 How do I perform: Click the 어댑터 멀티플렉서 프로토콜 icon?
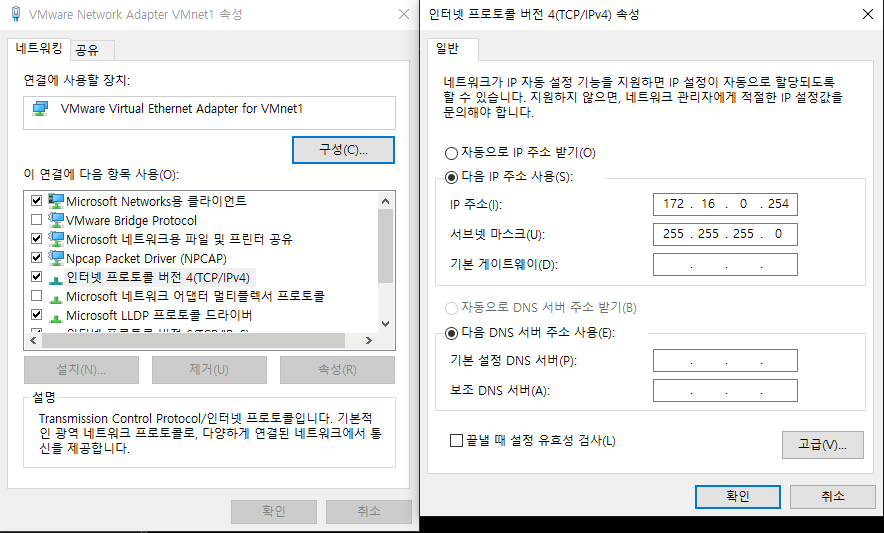pyautogui.click(x=56, y=298)
